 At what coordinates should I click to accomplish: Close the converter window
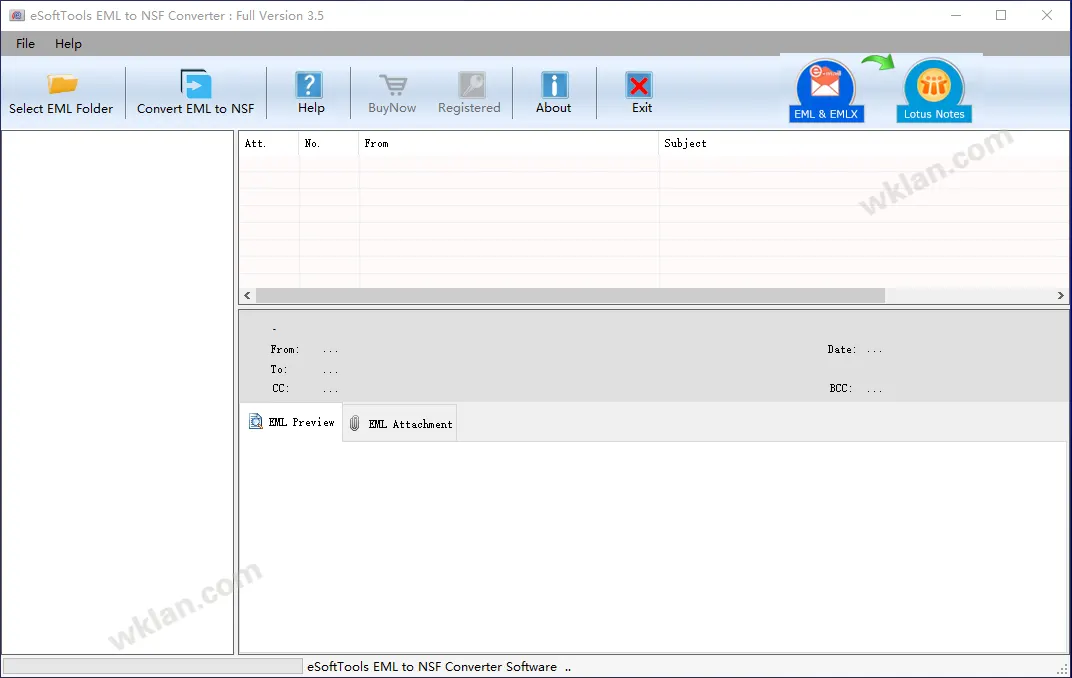[1047, 15]
